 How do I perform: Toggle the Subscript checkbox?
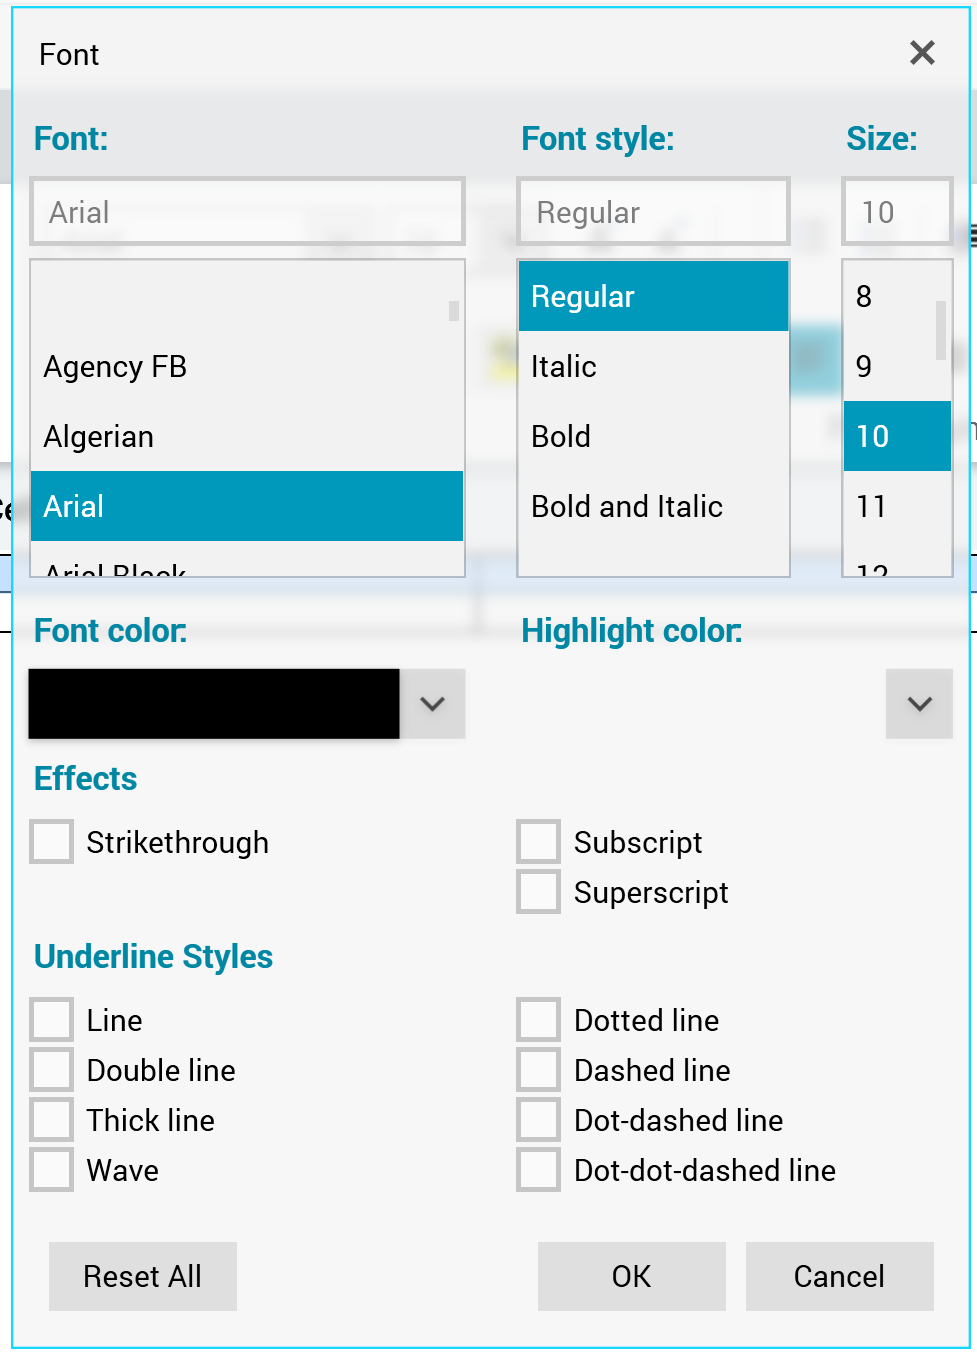[538, 842]
